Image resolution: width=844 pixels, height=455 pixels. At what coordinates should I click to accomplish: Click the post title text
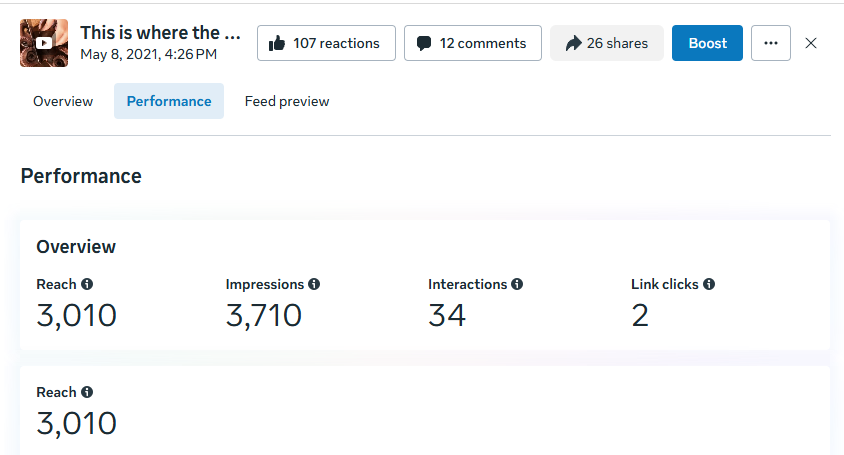160,33
